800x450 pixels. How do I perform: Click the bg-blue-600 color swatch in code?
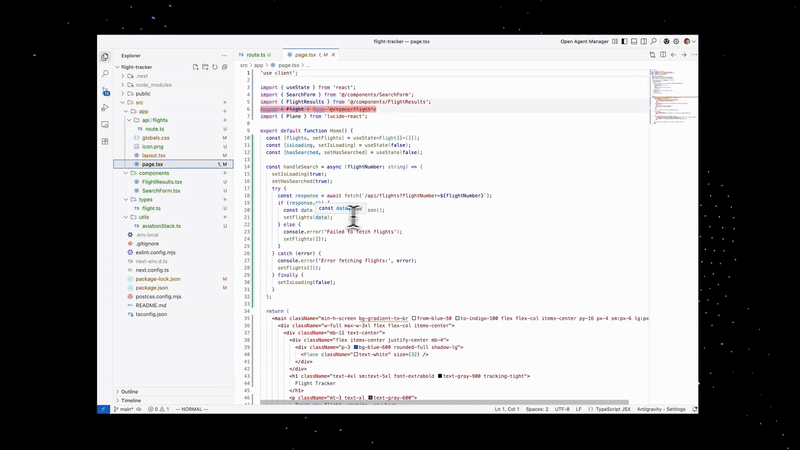356,347
